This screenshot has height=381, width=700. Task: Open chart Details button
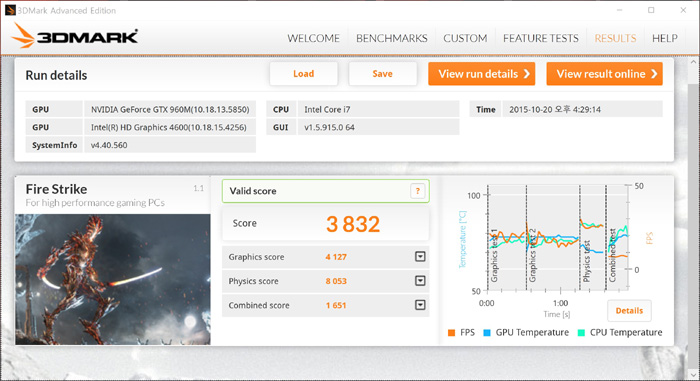click(629, 311)
